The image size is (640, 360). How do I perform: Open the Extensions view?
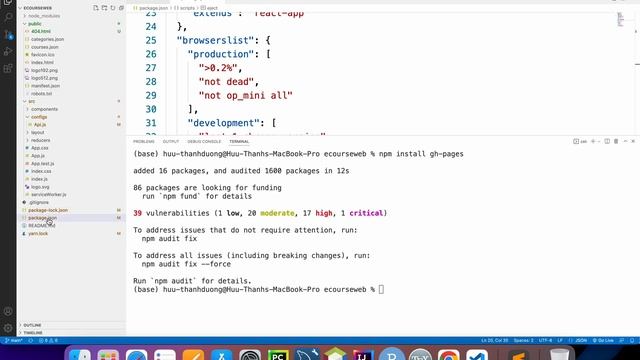click(8, 68)
